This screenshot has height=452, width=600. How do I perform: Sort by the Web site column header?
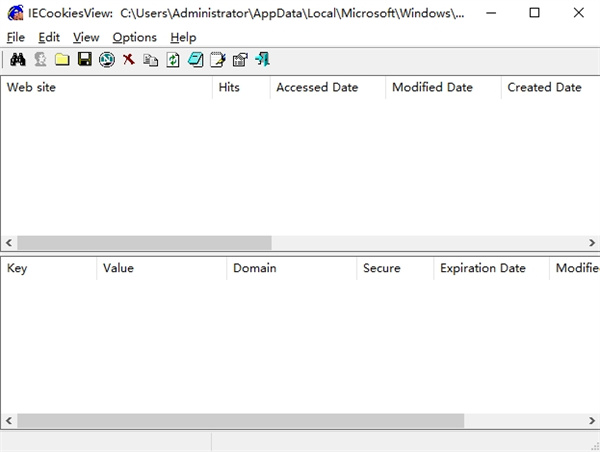[106, 87]
